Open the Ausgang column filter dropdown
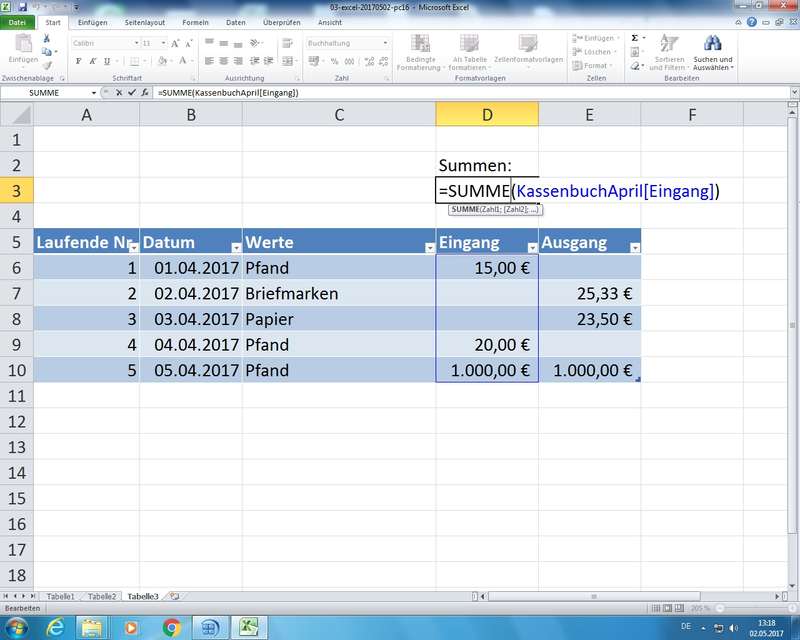800x640 pixels. tap(635, 248)
